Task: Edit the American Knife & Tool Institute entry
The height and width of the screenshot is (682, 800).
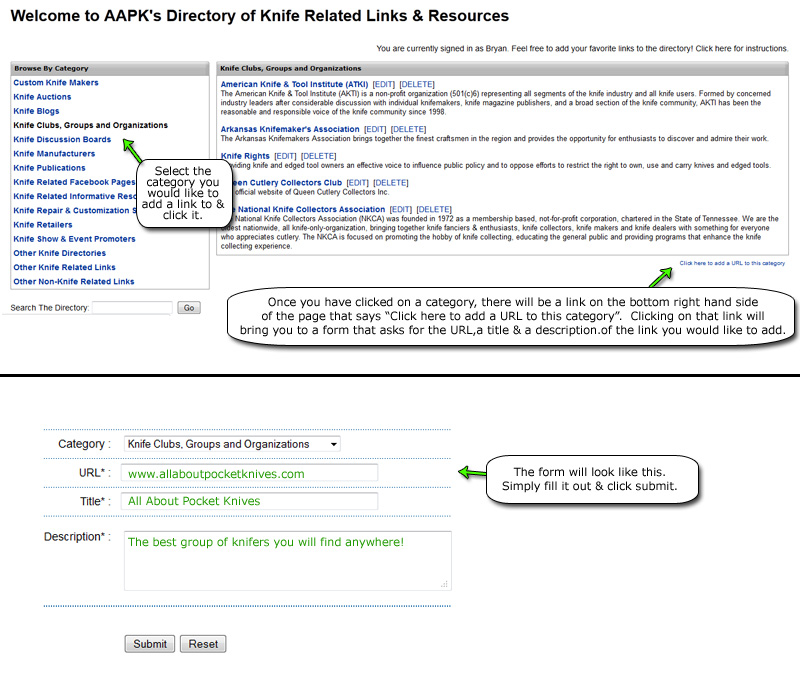Action: click(x=384, y=85)
